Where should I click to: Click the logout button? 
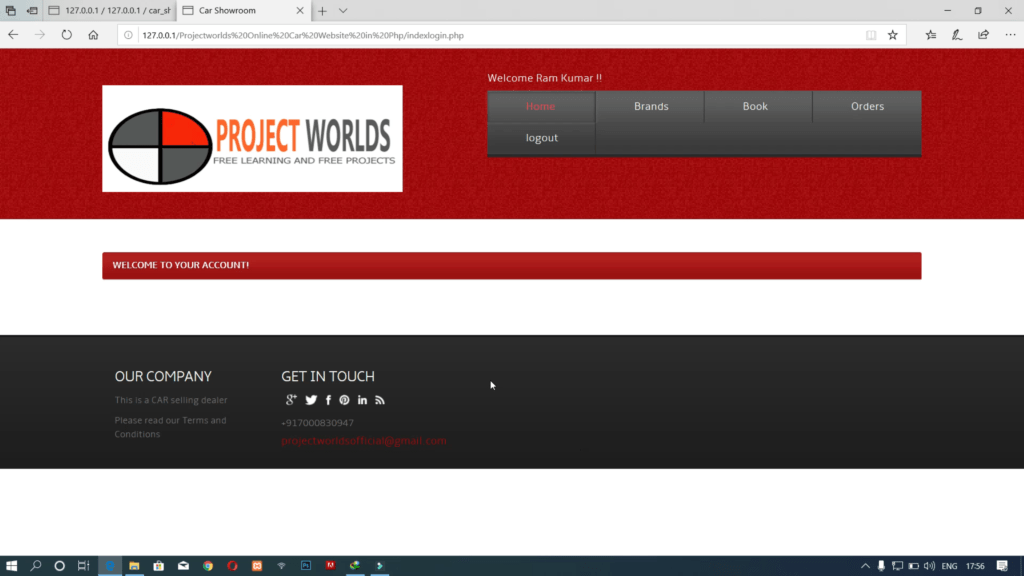click(x=540, y=137)
